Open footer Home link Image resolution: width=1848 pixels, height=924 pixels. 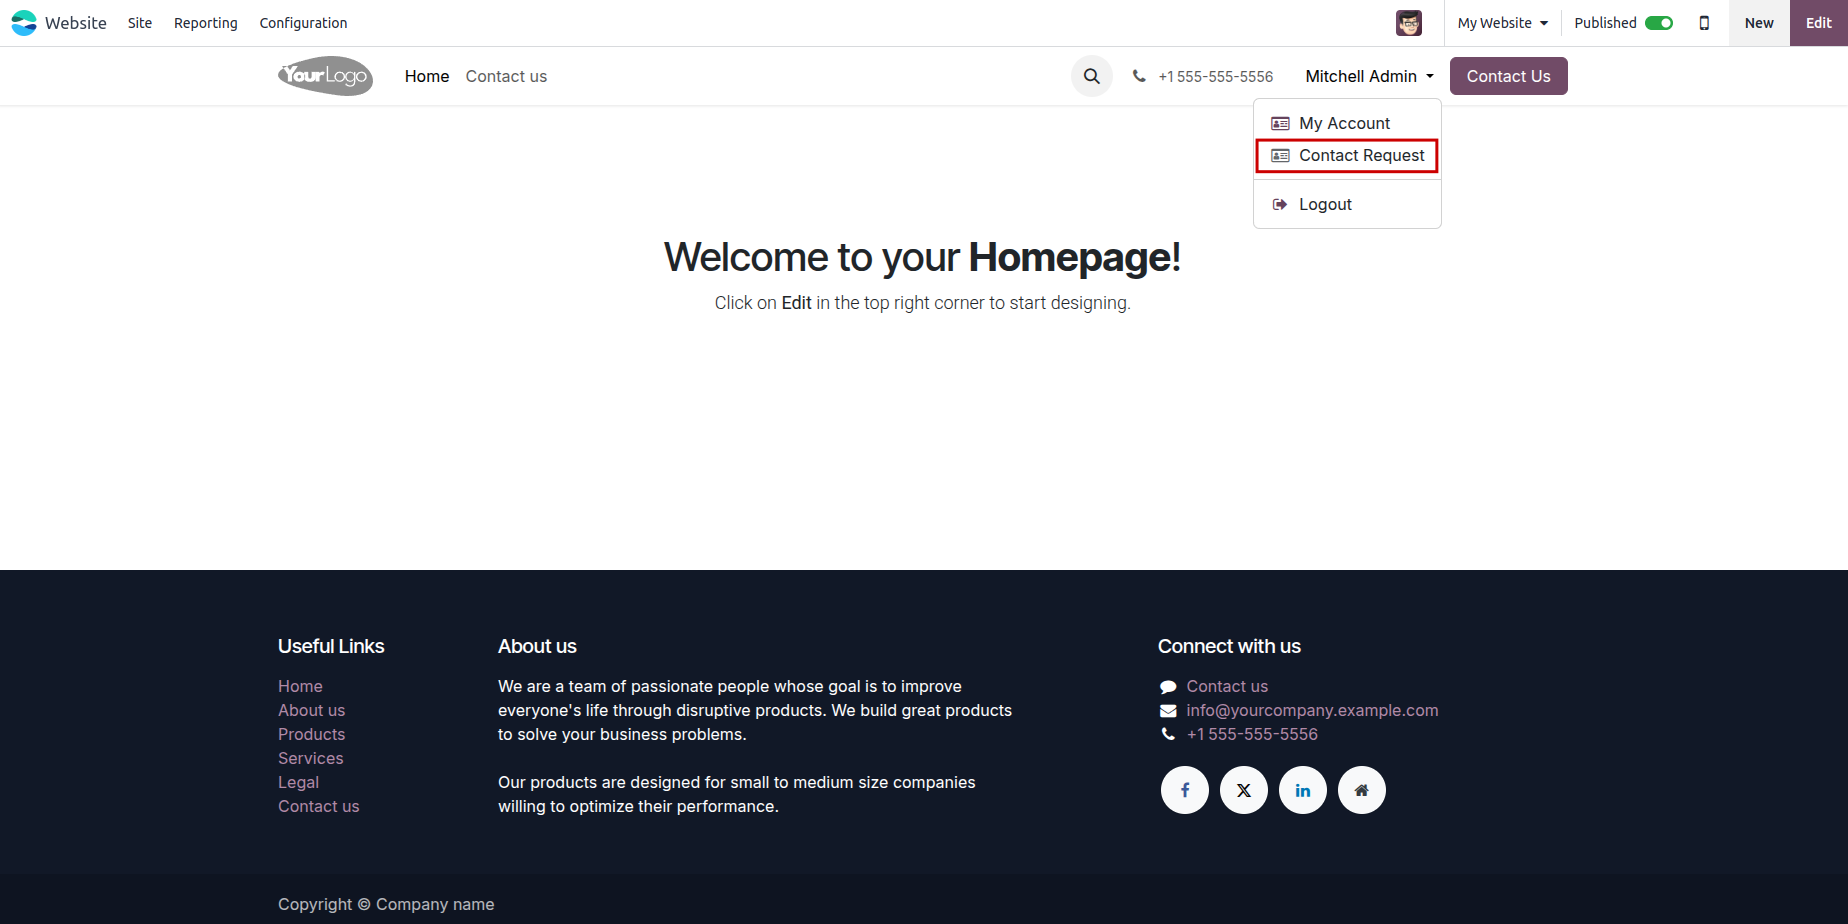tap(300, 686)
